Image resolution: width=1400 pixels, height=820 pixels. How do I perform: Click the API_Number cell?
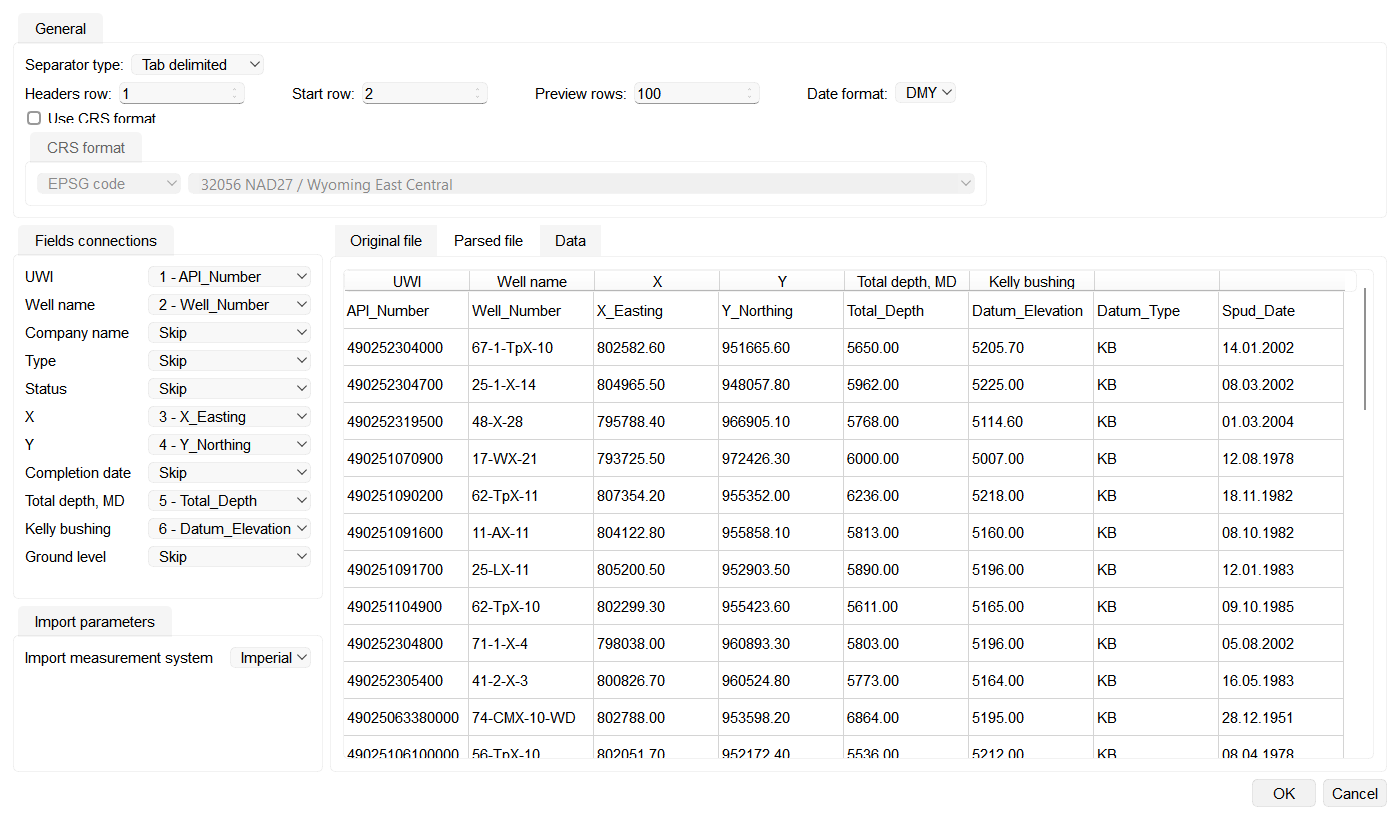pos(406,310)
